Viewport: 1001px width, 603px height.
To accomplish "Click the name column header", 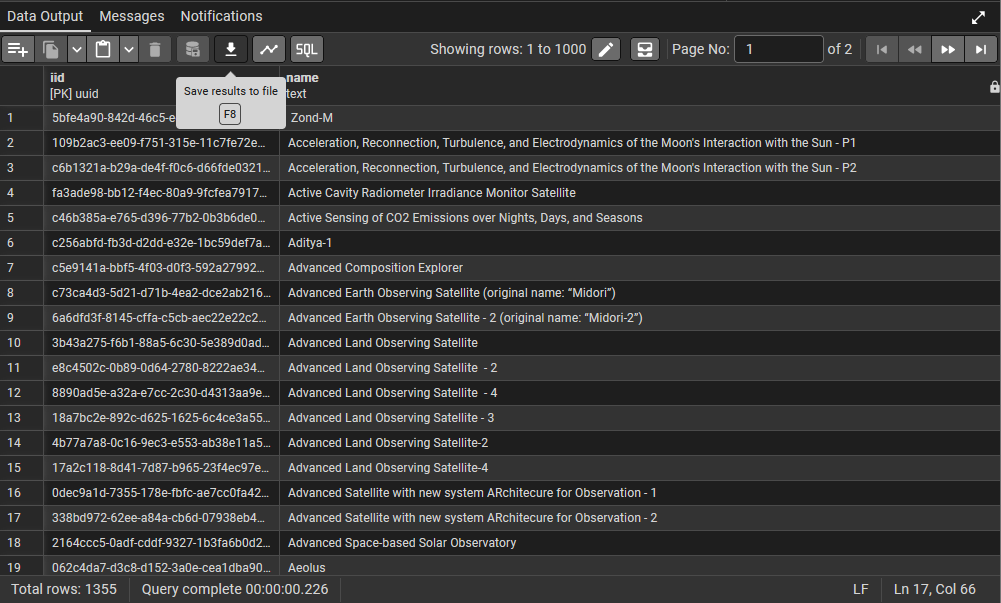I will click(x=640, y=86).
